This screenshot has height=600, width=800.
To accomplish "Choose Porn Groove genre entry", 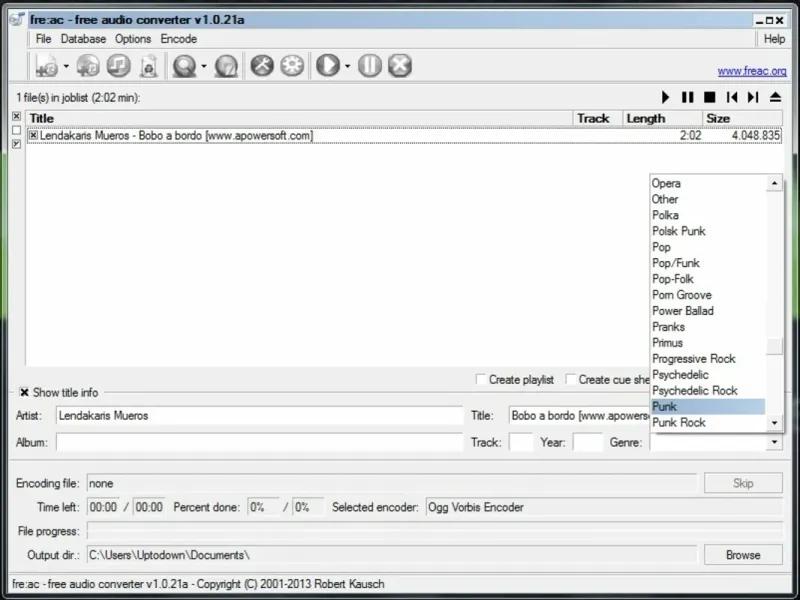I will 708,295.
